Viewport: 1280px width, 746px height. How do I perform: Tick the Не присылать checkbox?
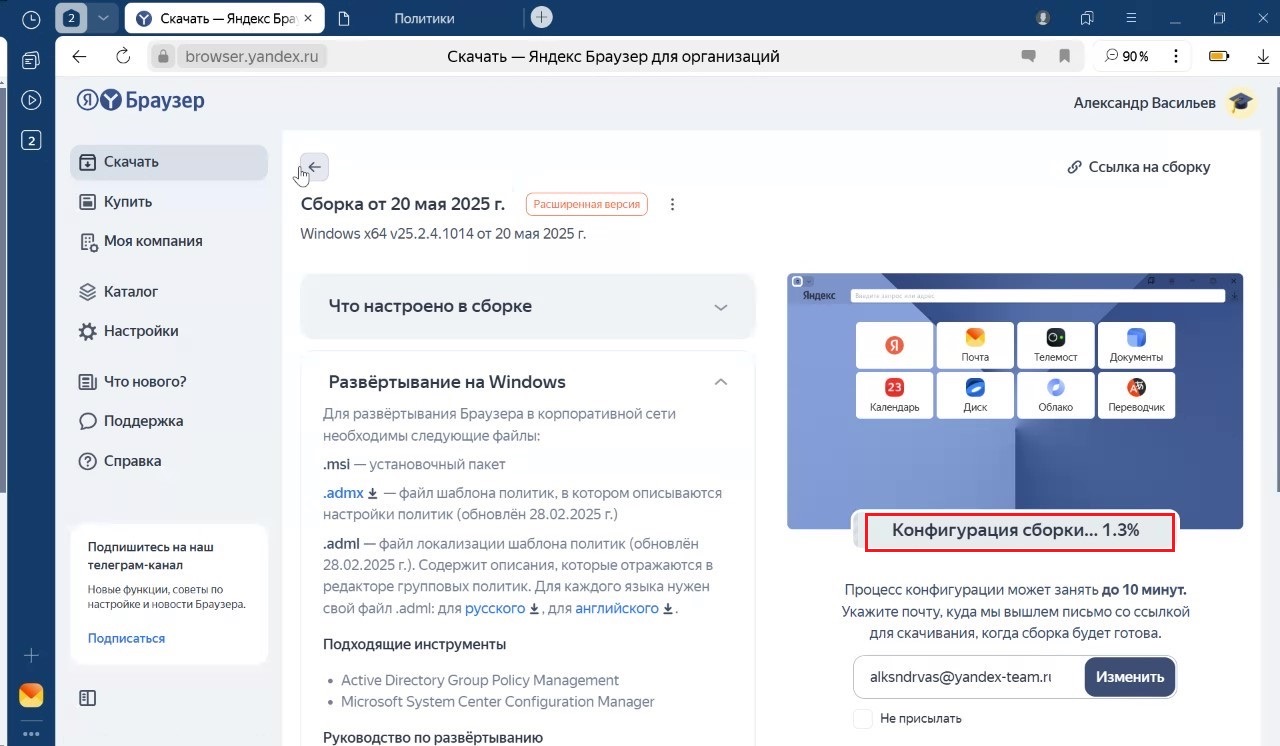[x=862, y=718]
